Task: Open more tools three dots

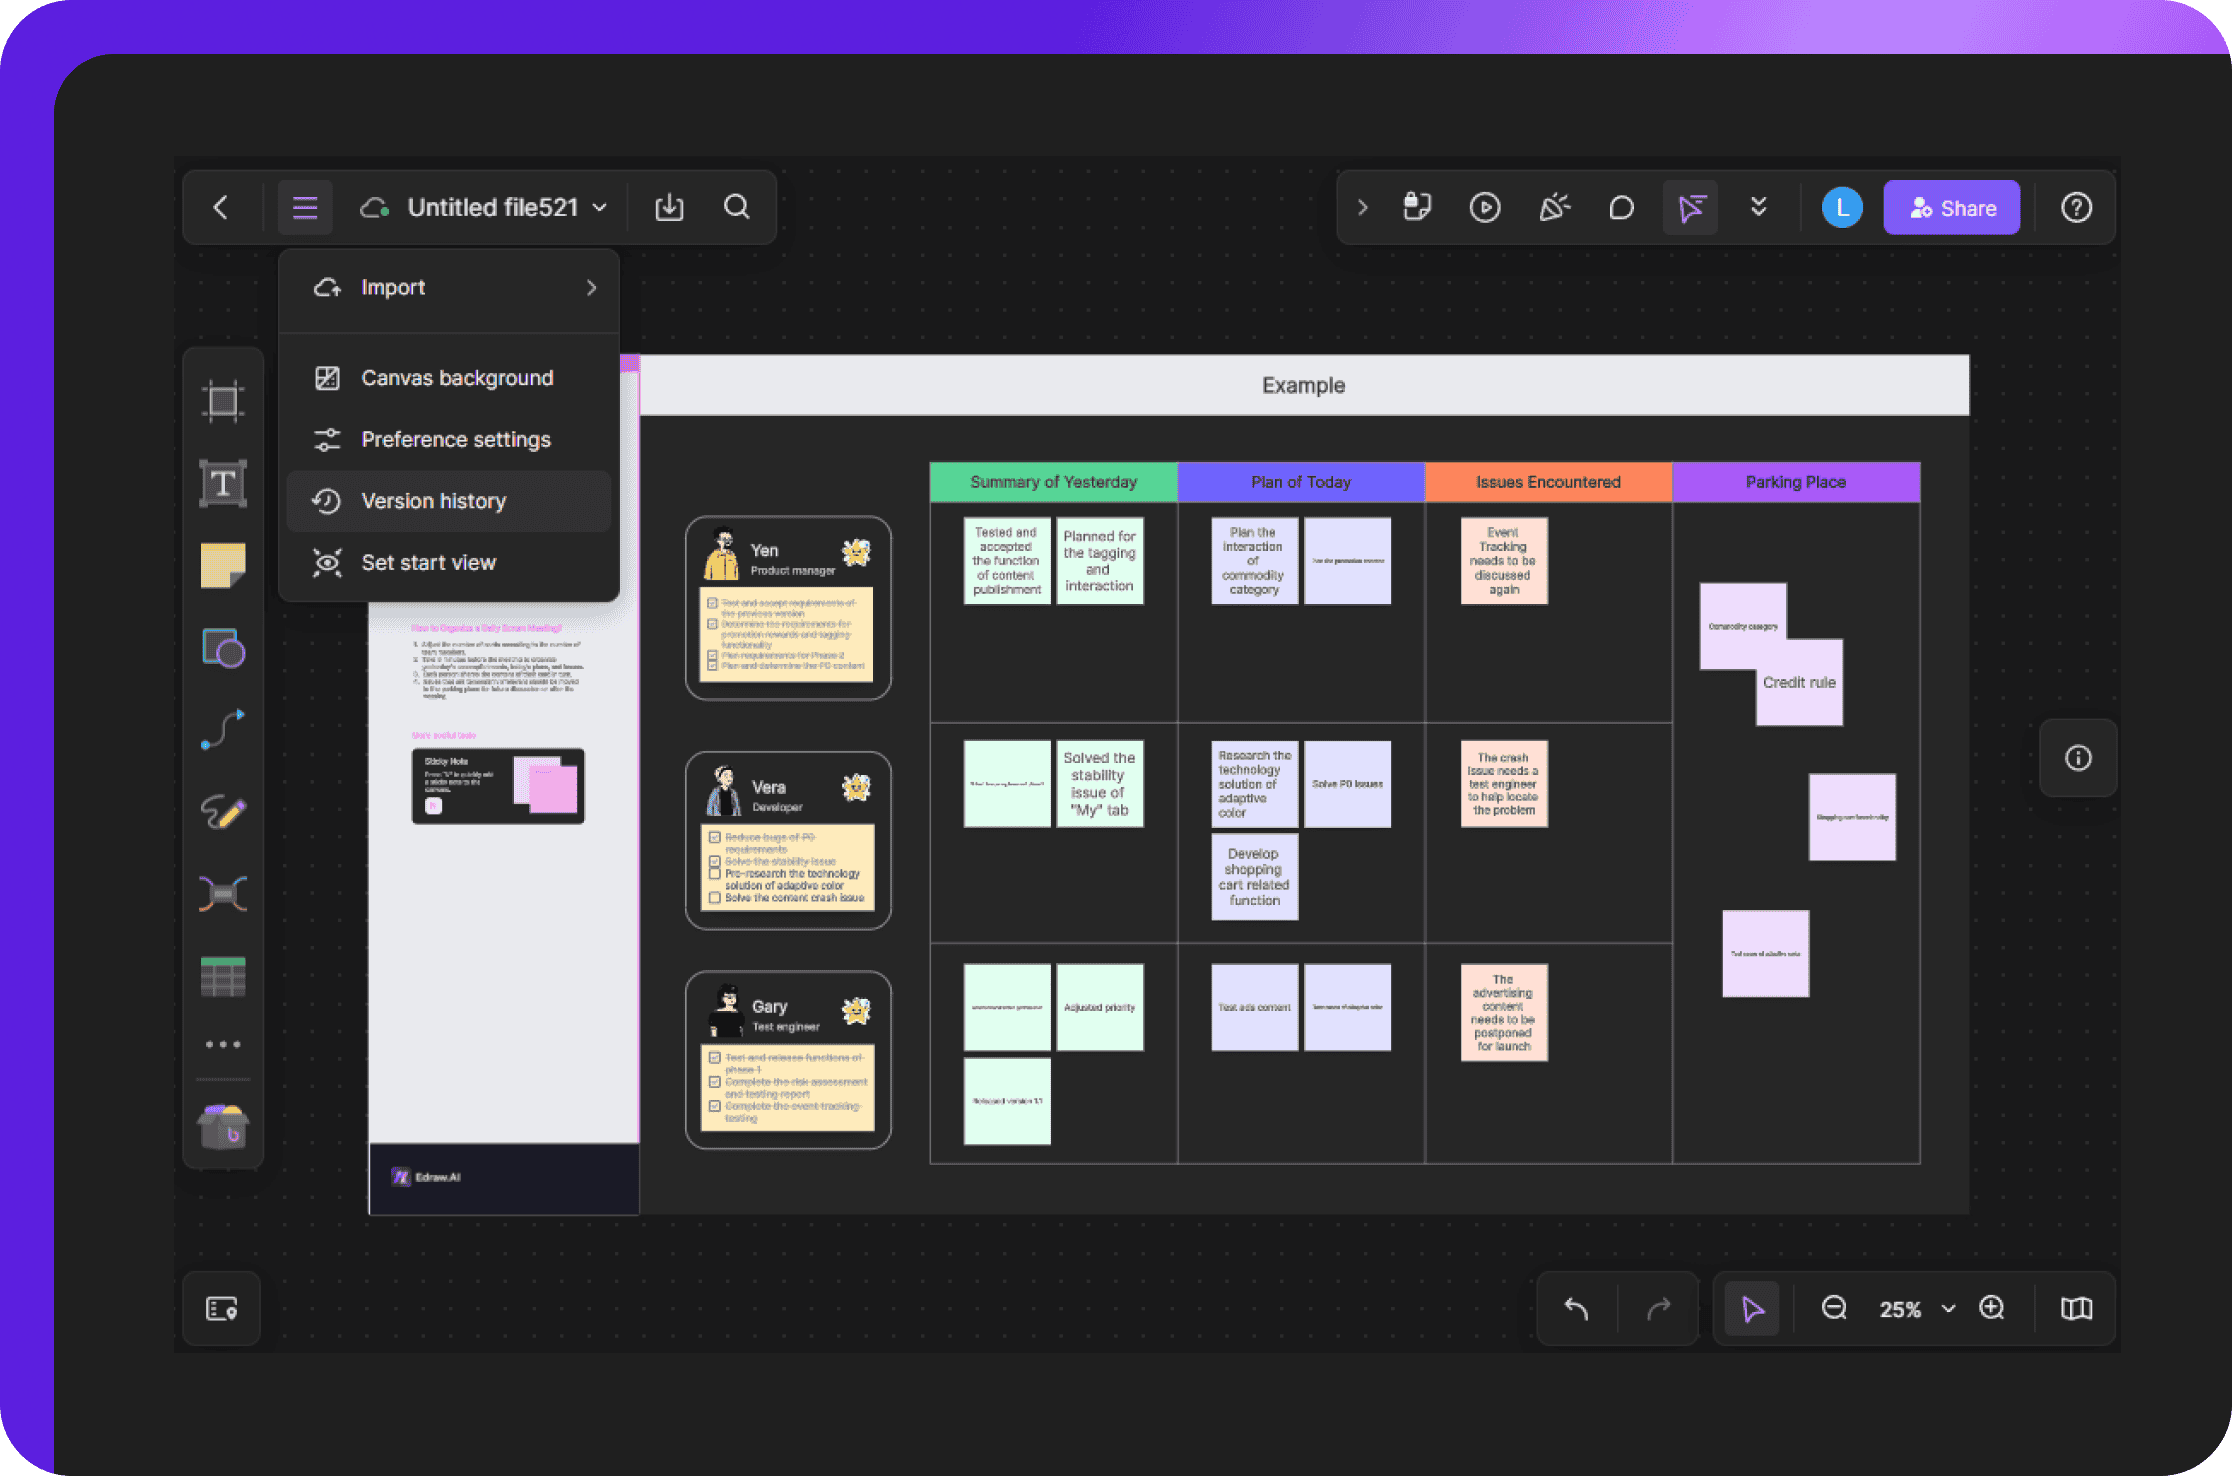Action: [223, 1044]
